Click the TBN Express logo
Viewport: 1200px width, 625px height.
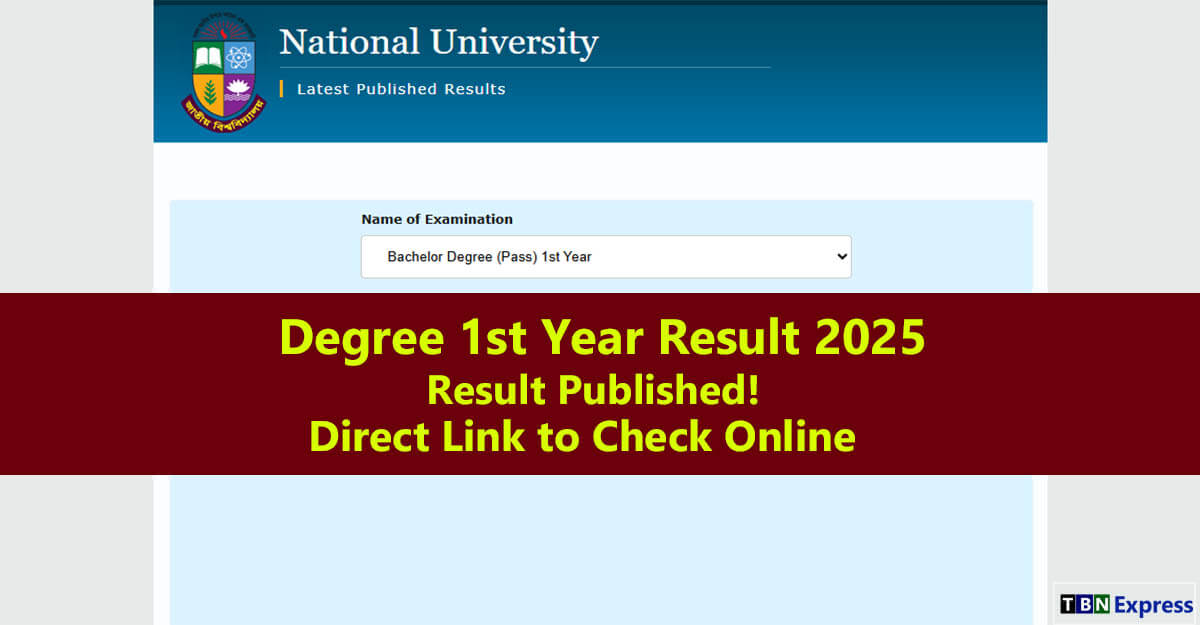pos(1126,604)
